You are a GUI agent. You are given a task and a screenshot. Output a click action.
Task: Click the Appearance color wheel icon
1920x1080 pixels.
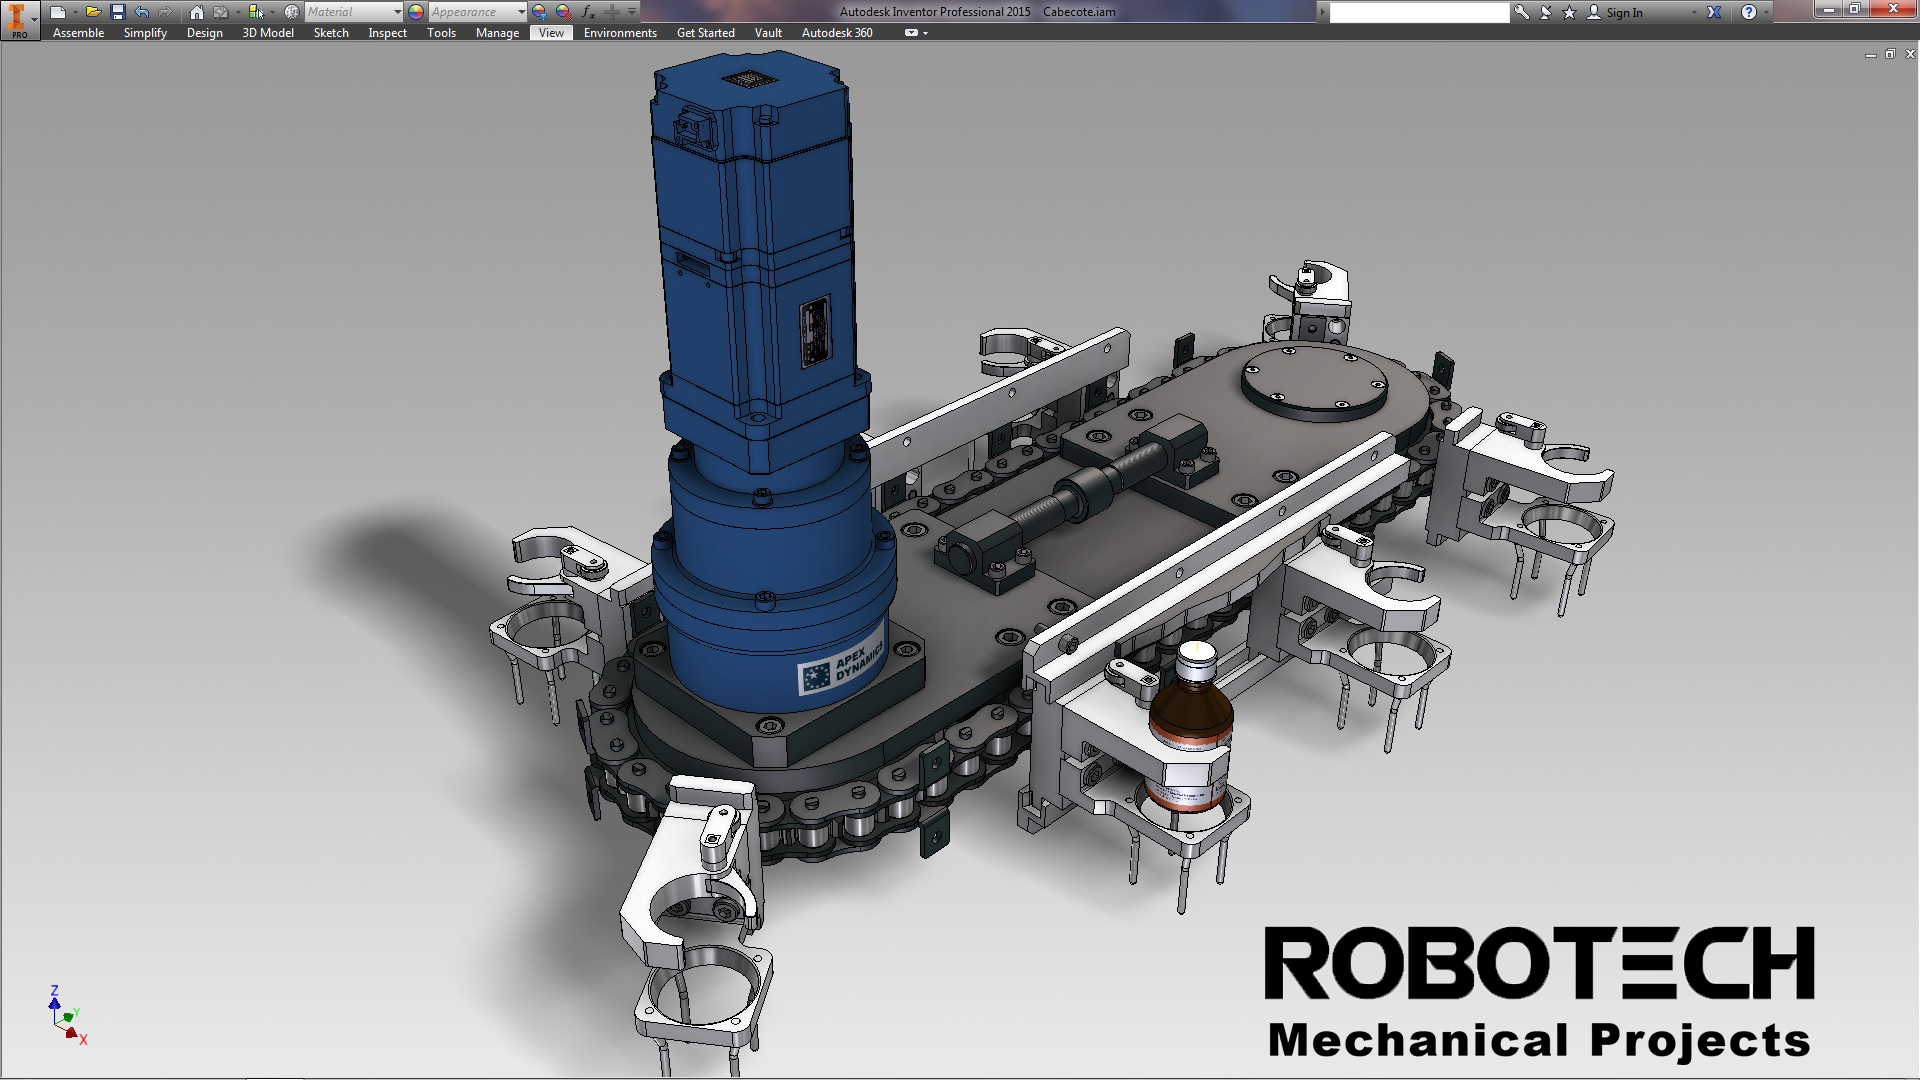(x=416, y=12)
